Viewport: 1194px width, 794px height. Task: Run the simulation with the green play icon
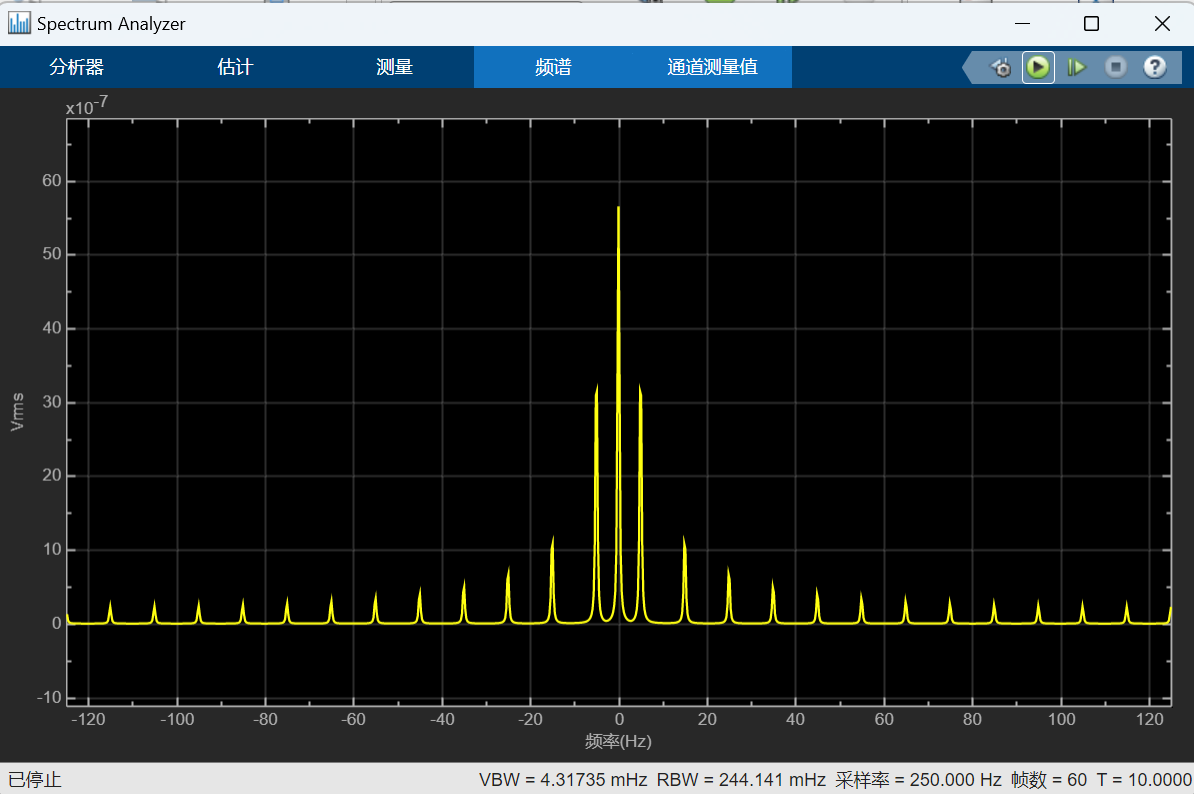coord(1038,67)
